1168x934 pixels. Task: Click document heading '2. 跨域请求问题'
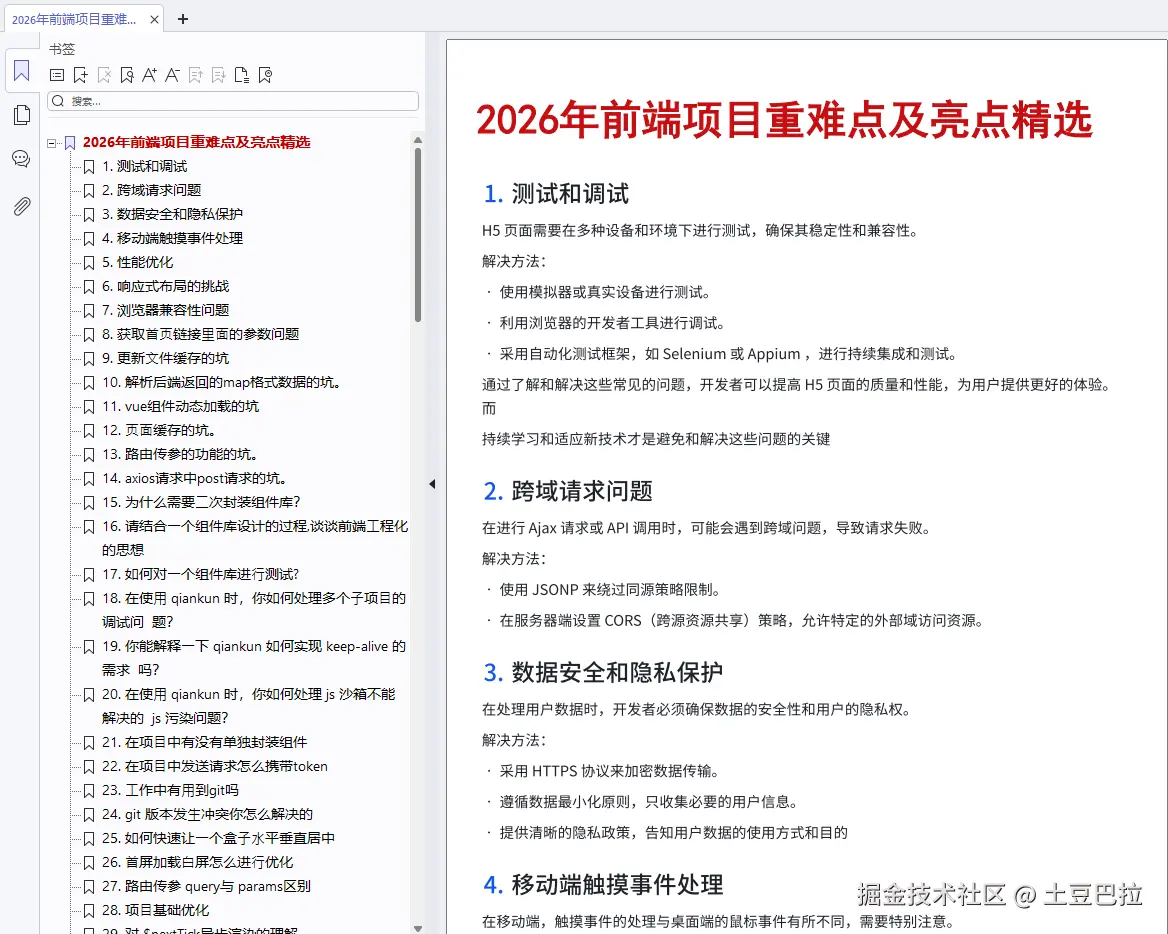tap(568, 491)
